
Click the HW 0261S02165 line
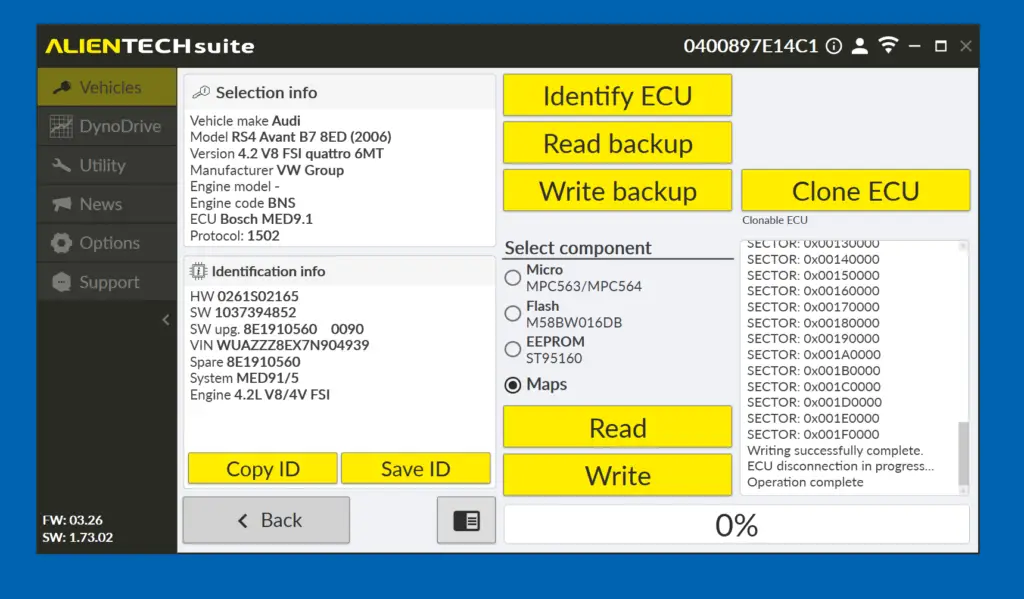[x=244, y=296]
